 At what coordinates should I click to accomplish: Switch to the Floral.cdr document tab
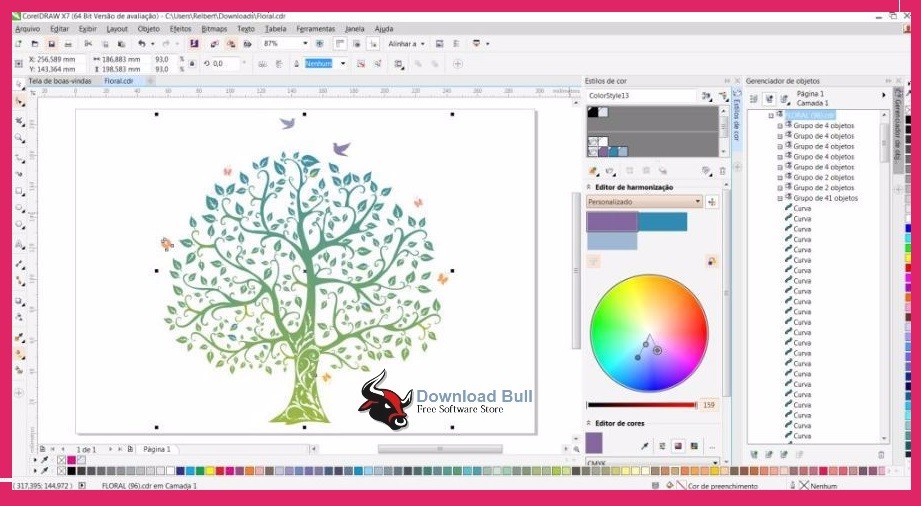coord(119,81)
